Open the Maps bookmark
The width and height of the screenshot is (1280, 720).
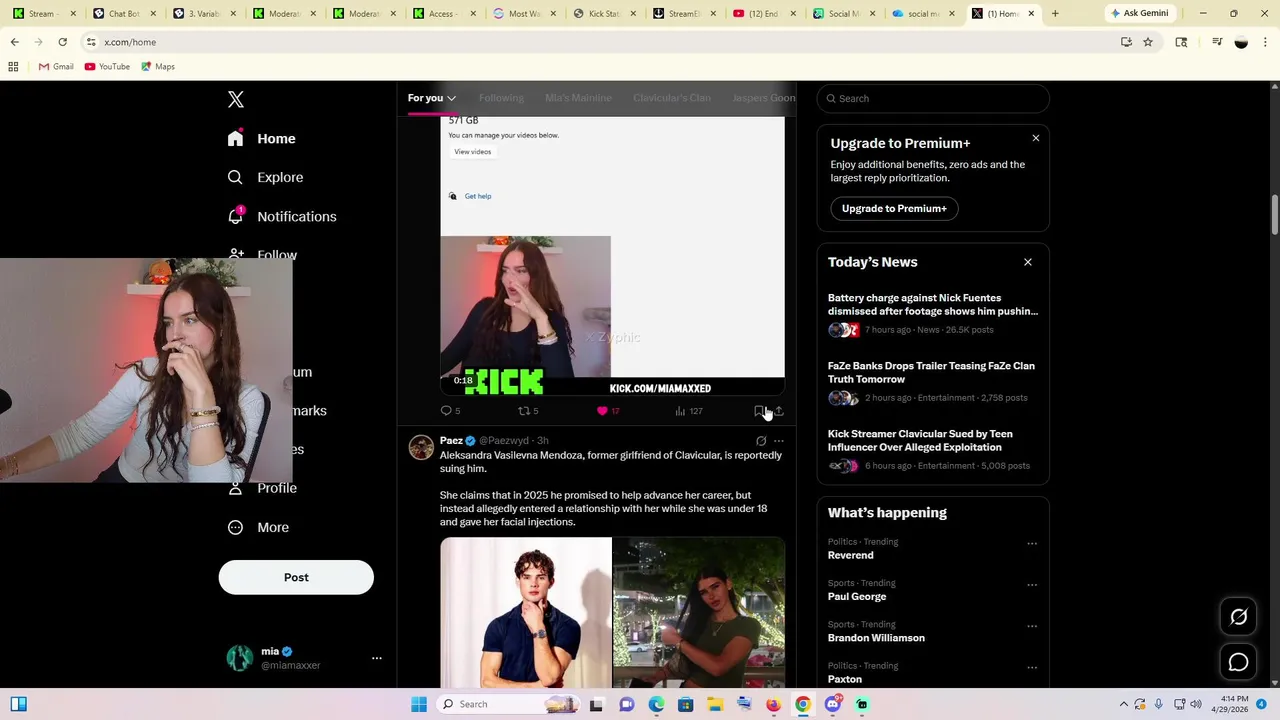pos(158,67)
